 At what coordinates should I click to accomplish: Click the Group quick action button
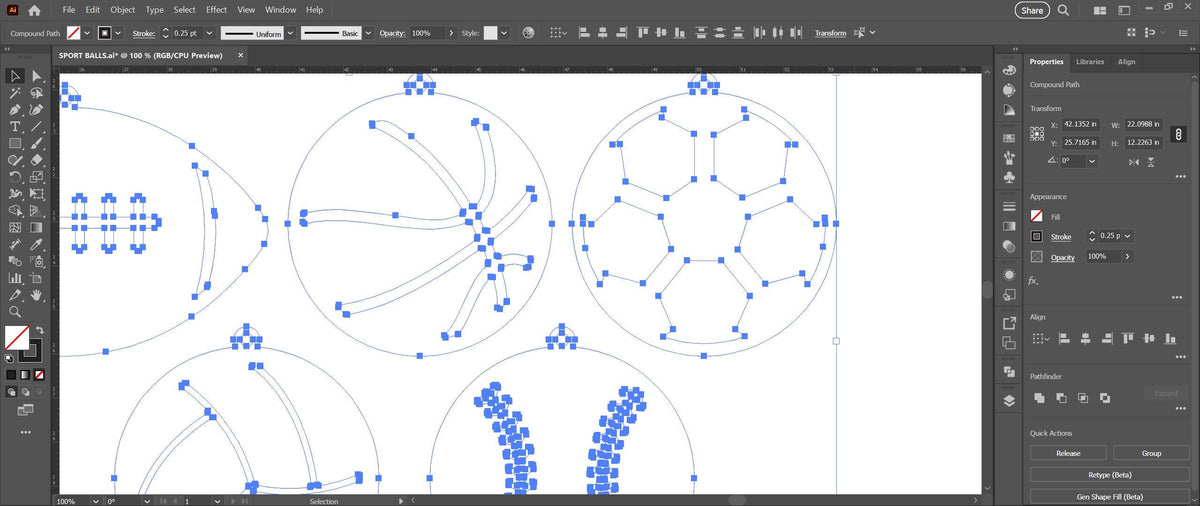(1151, 453)
